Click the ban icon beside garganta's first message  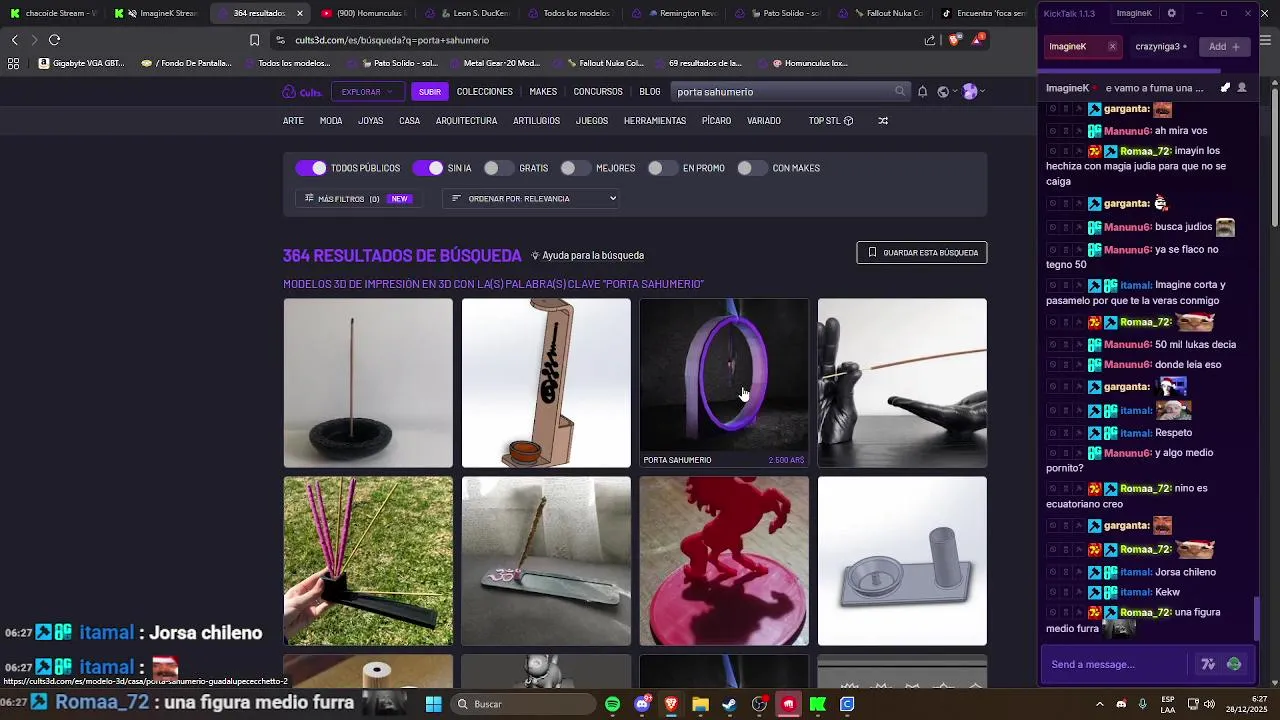click(1053, 109)
